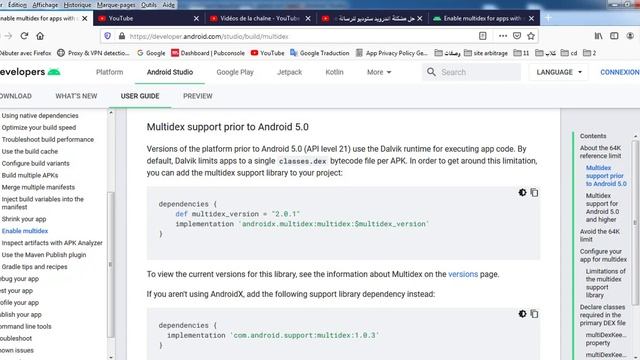The height and width of the screenshot is (360, 640).
Task: Bookmark this page with star icon
Action: click(531, 36)
